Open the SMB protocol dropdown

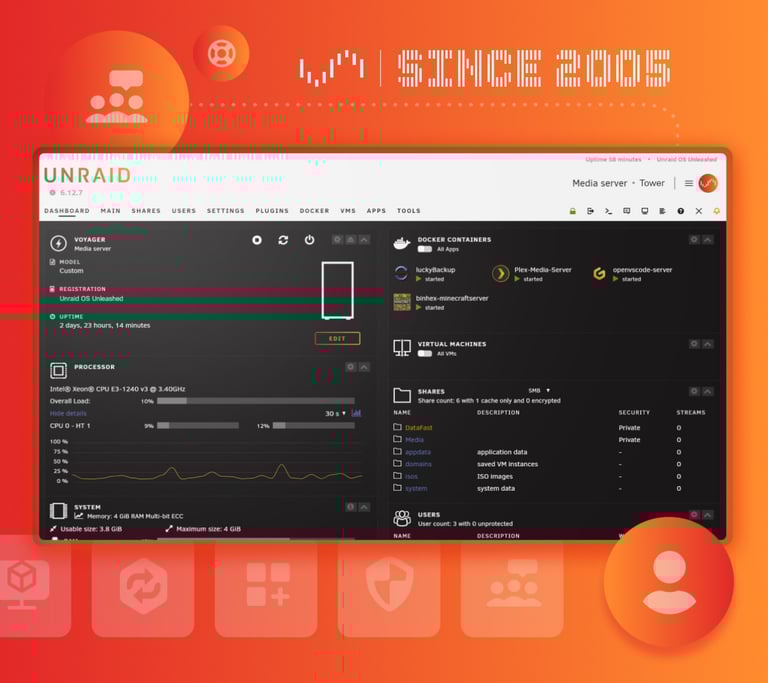coord(539,390)
